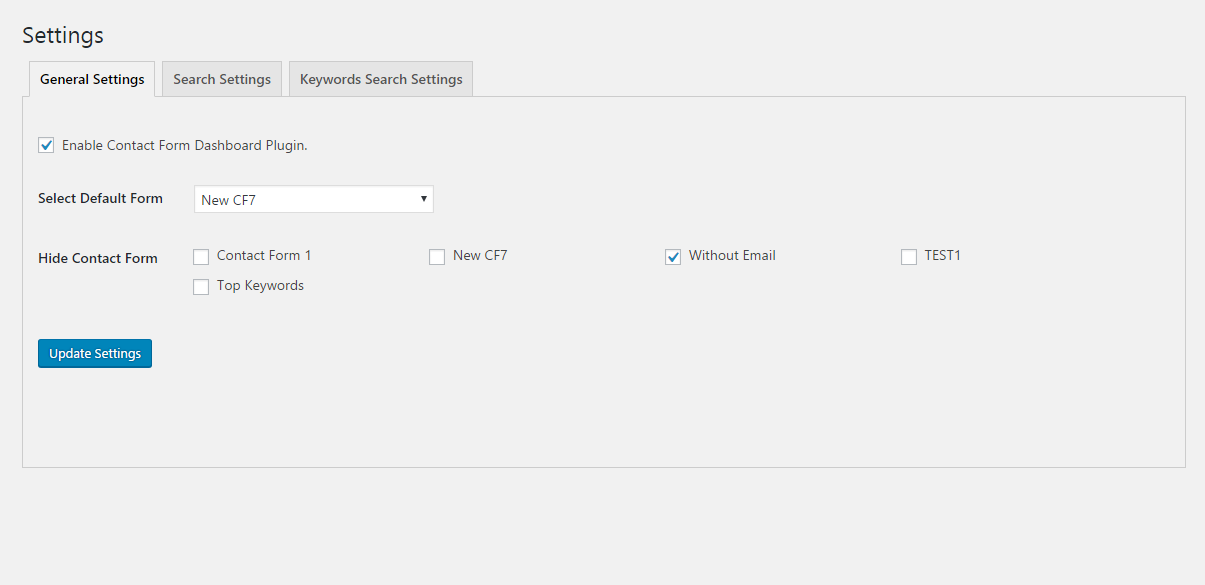Click the Update Settings button

pyautogui.click(x=95, y=353)
